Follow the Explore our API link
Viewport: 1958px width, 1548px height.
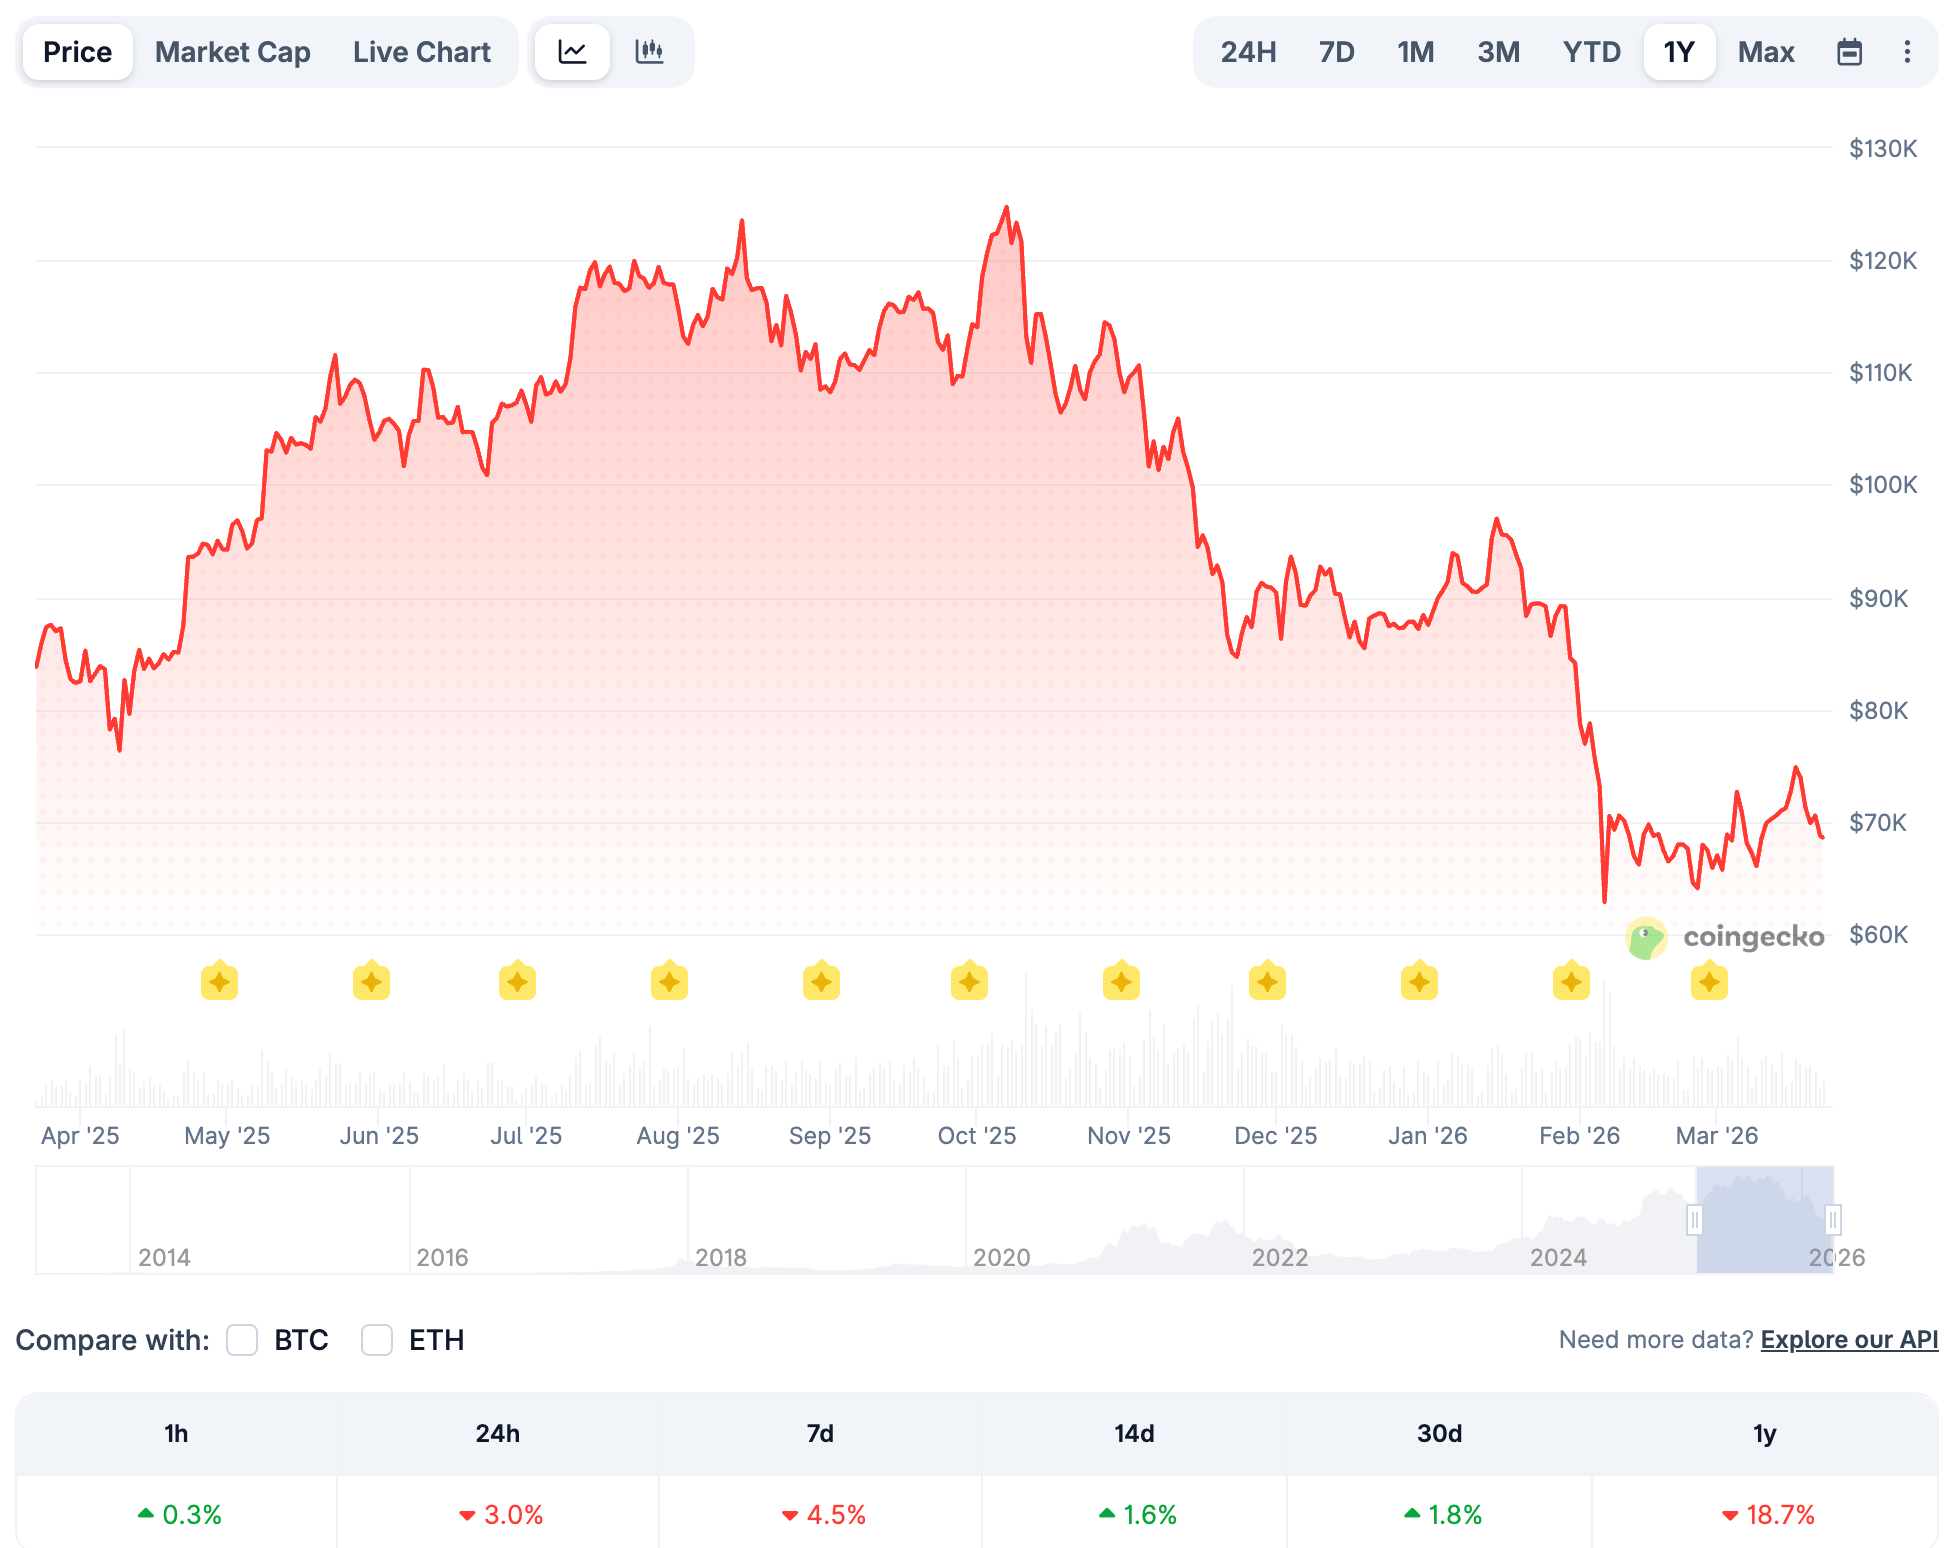[x=1849, y=1340]
